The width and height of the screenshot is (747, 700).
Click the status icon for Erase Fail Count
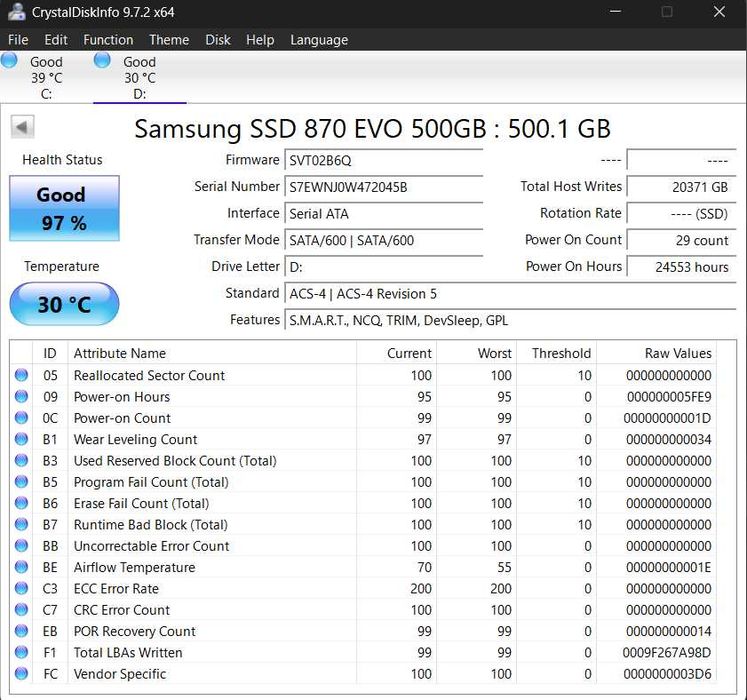(21, 503)
